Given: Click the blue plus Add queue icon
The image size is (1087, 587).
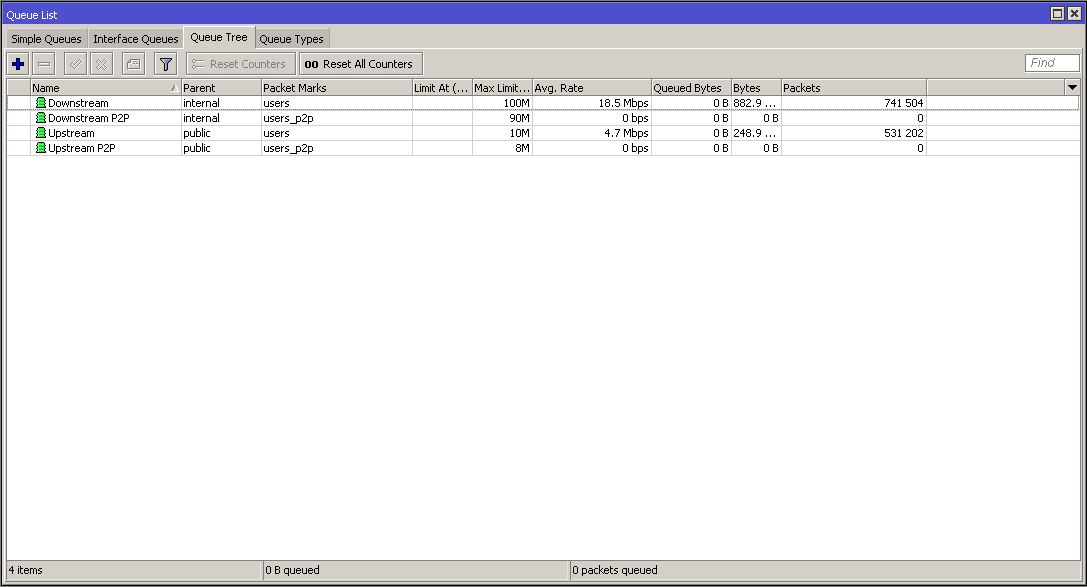Looking at the screenshot, I should (18, 64).
